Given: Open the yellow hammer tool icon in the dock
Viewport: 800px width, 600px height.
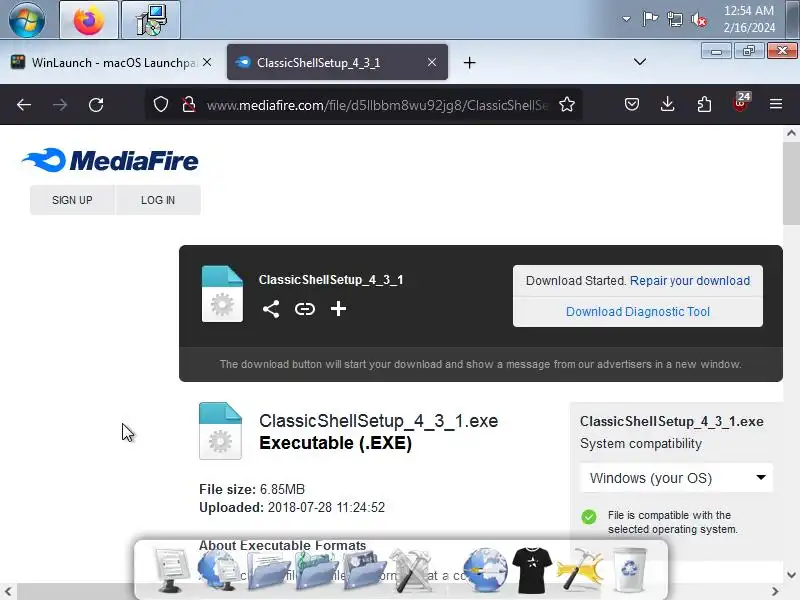Looking at the screenshot, I should 581,569.
